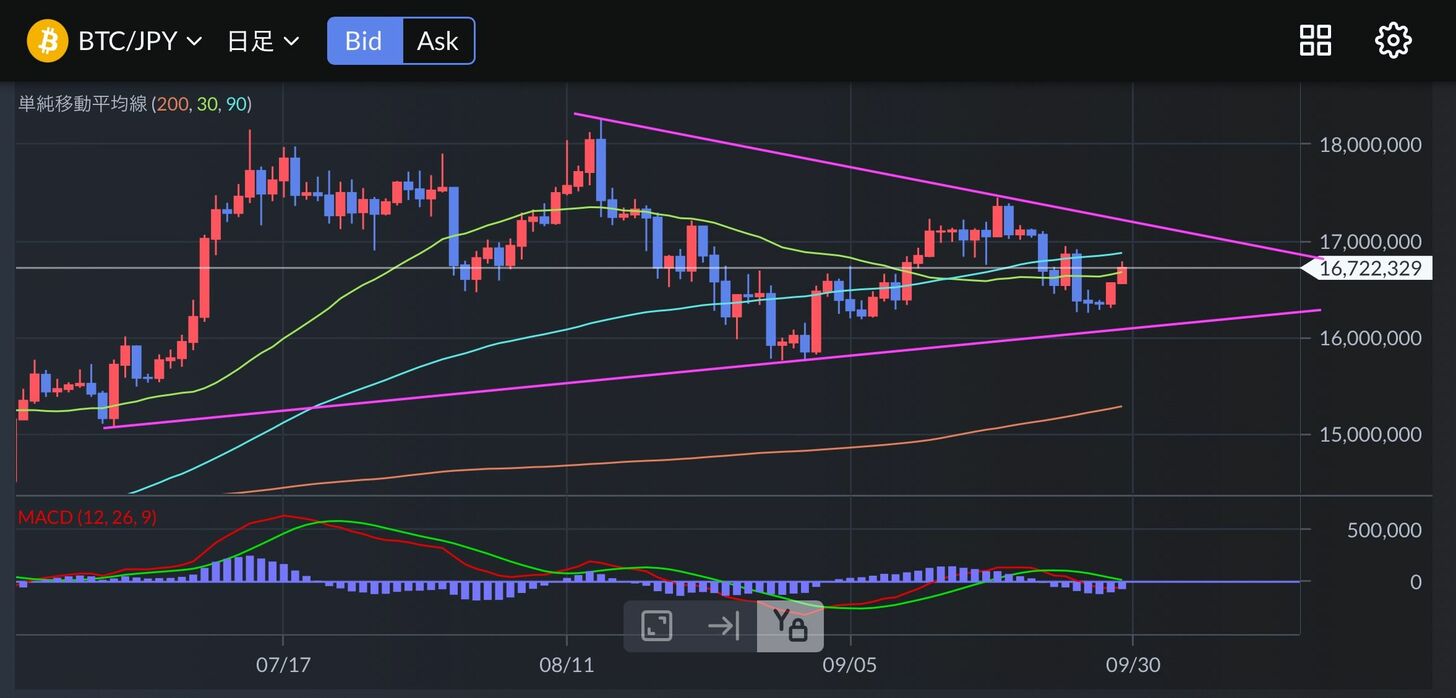
Task: Expand chart with the fullscreen icon
Action: 657,627
